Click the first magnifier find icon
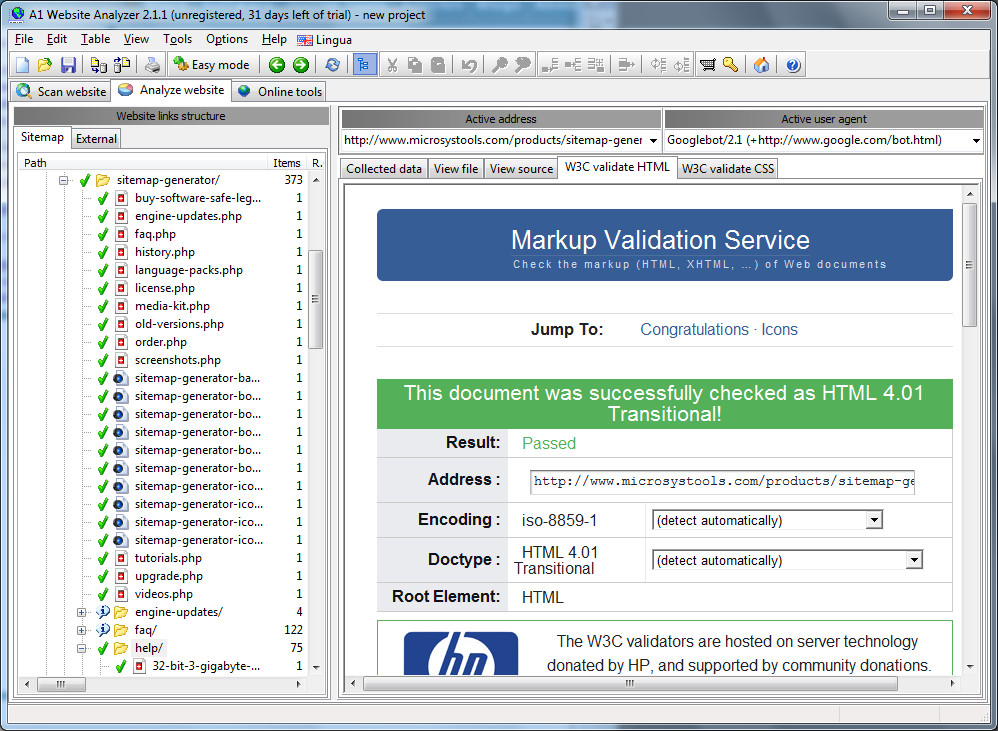The image size is (998, 731). click(500, 65)
